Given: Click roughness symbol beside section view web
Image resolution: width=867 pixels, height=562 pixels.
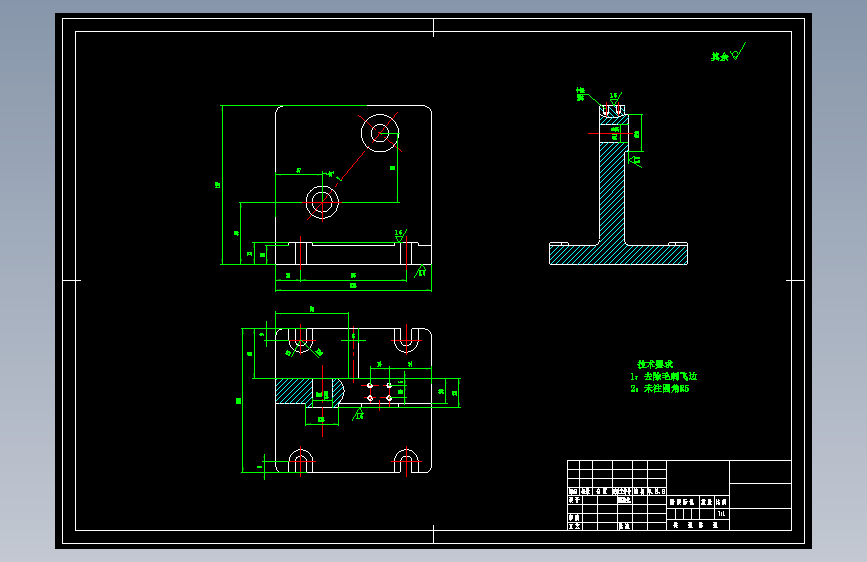Looking at the screenshot, I should click(635, 160).
